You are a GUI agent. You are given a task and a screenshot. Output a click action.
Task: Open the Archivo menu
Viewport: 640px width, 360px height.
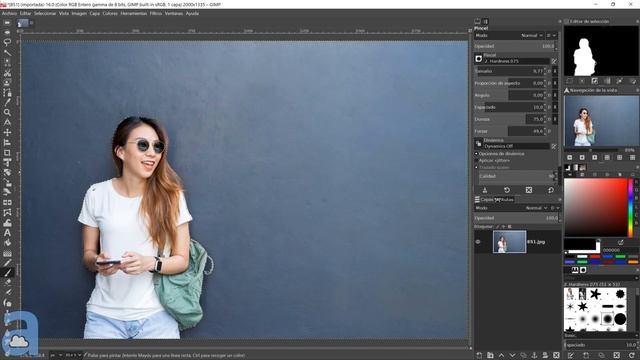pos(9,13)
